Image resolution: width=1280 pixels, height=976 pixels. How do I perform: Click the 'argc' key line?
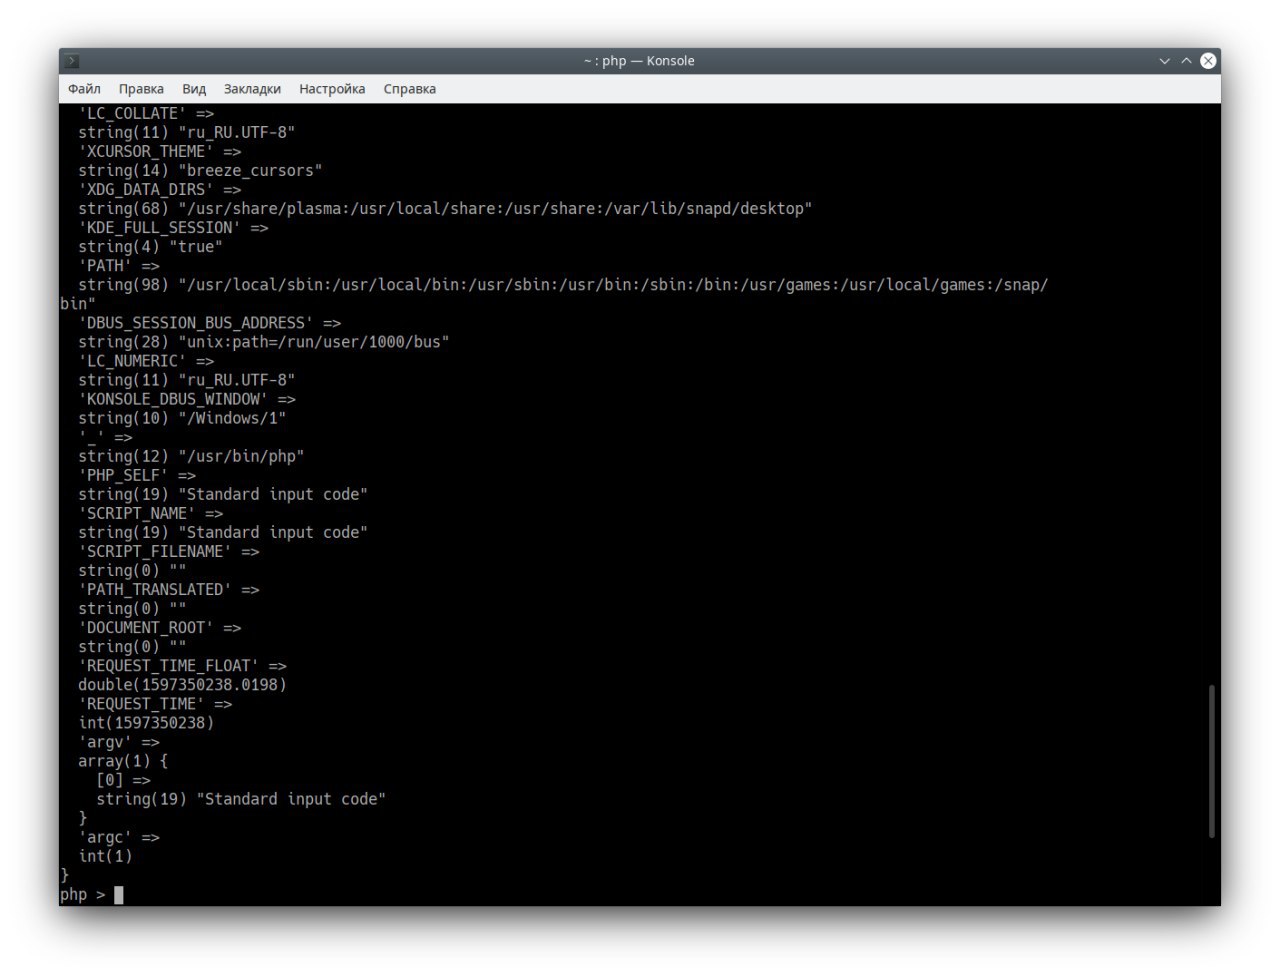pyautogui.click(x=119, y=837)
